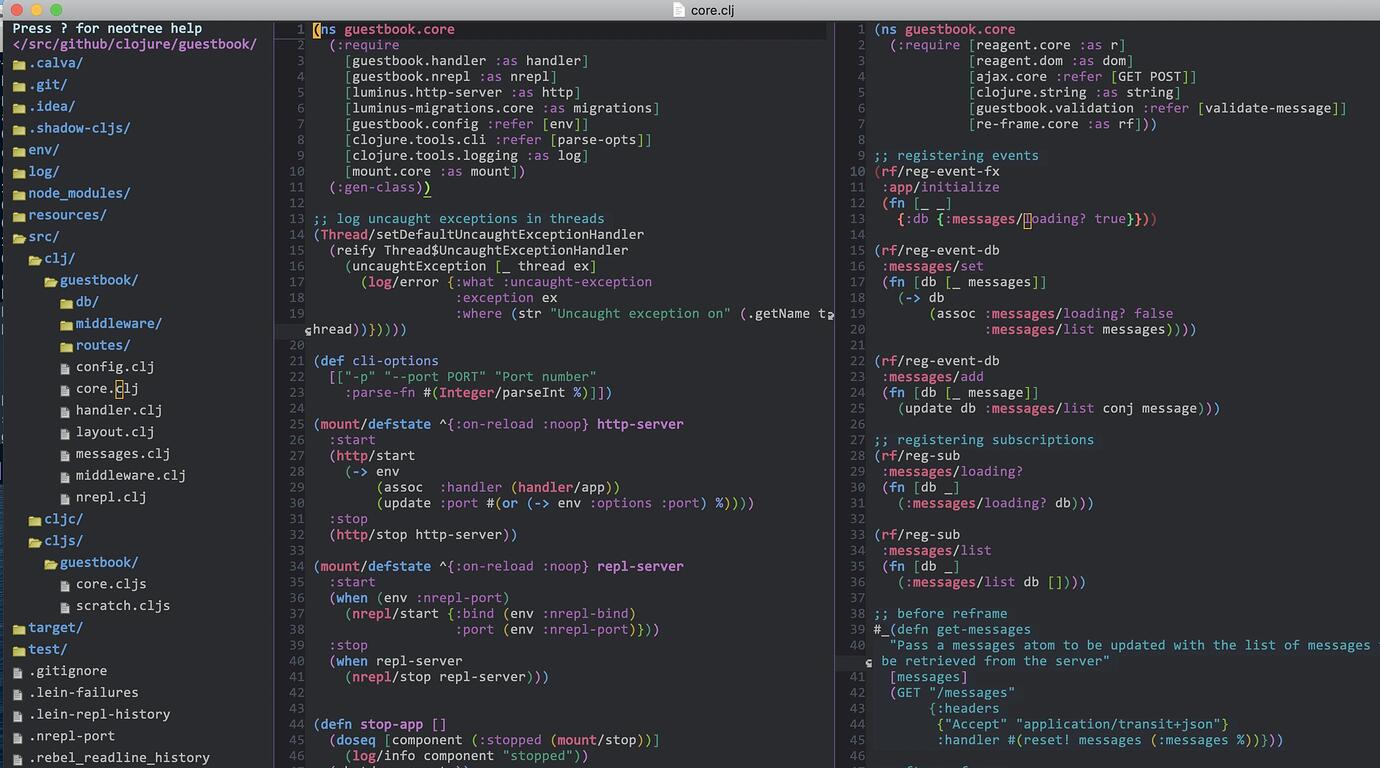Viewport: 1380px width, 768px height.
Task: Click the target/ folder icon
Action: tap(20, 628)
